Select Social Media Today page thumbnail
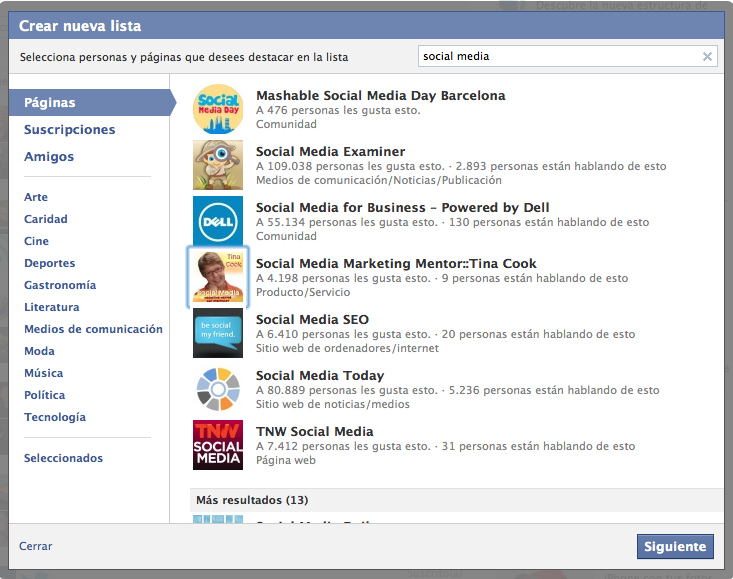733x579 pixels. pos(218,389)
